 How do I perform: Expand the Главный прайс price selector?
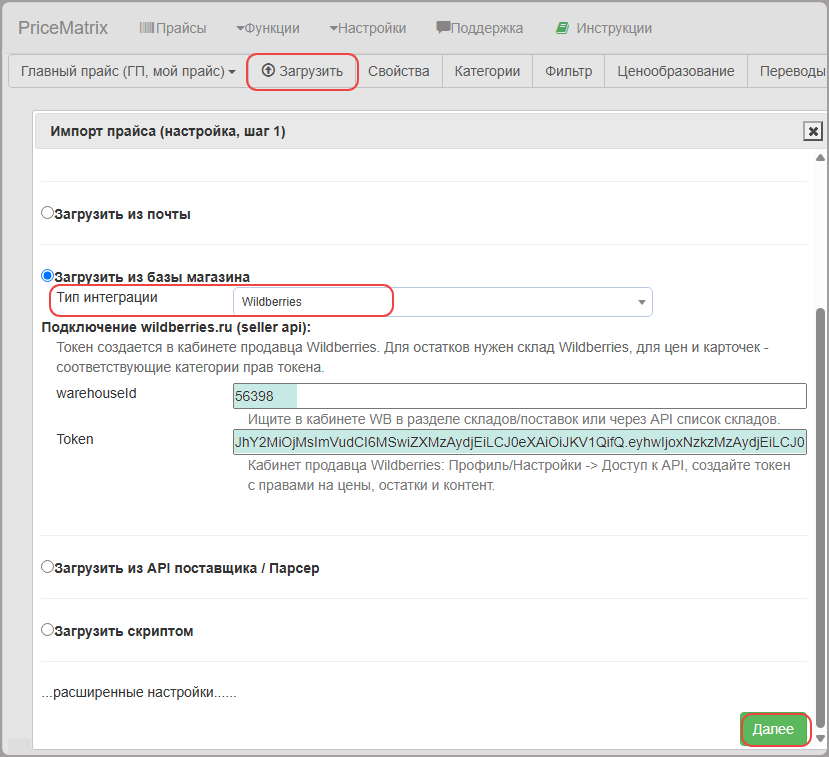(128, 71)
